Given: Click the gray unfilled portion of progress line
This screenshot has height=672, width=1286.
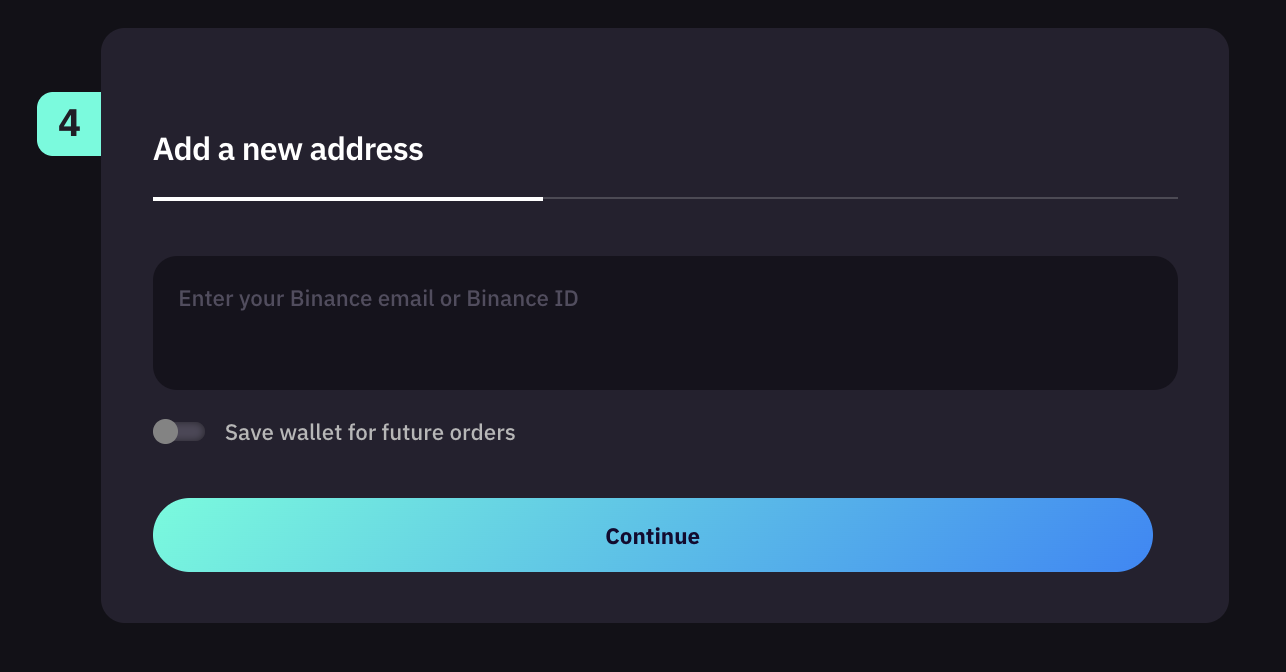Looking at the screenshot, I should (860, 199).
